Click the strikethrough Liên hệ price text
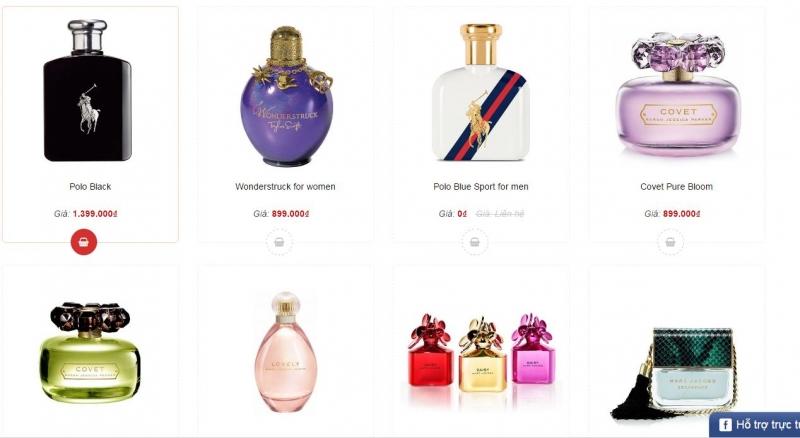 (499, 214)
